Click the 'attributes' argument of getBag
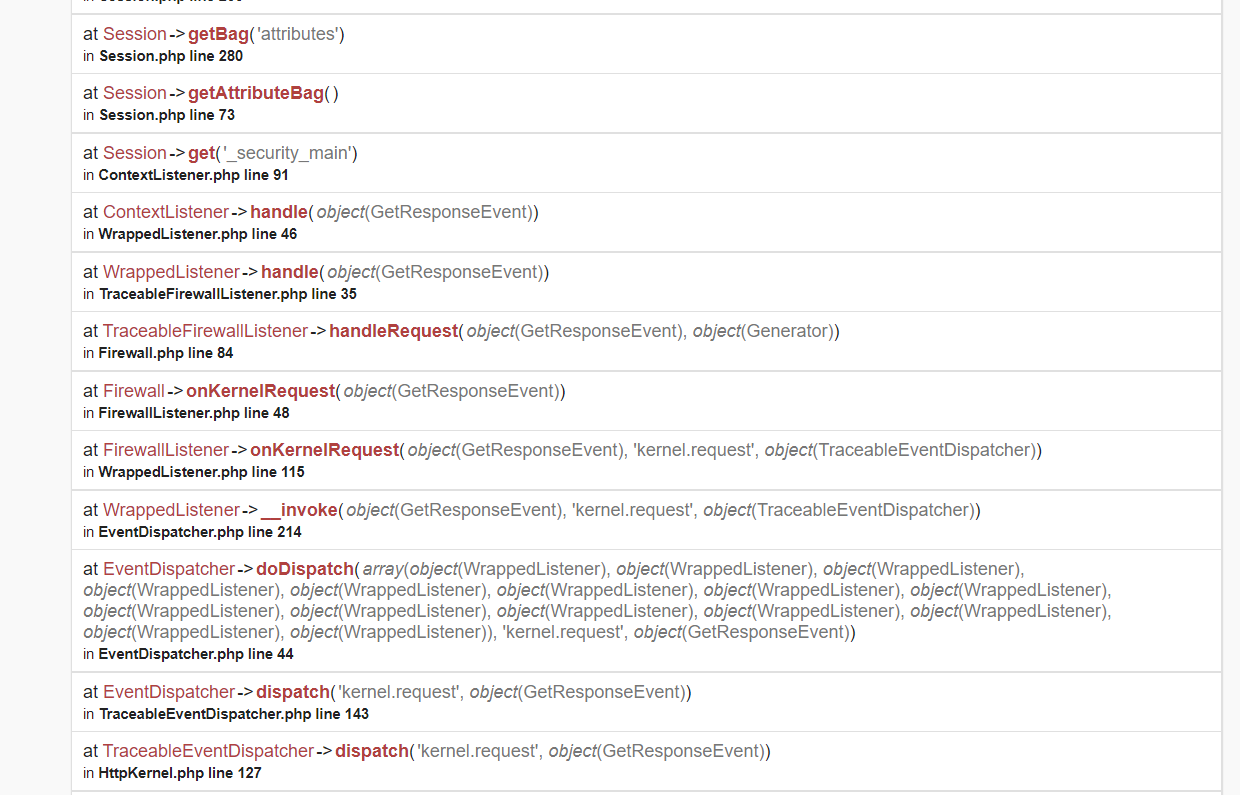The image size is (1240, 795). point(298,34)
